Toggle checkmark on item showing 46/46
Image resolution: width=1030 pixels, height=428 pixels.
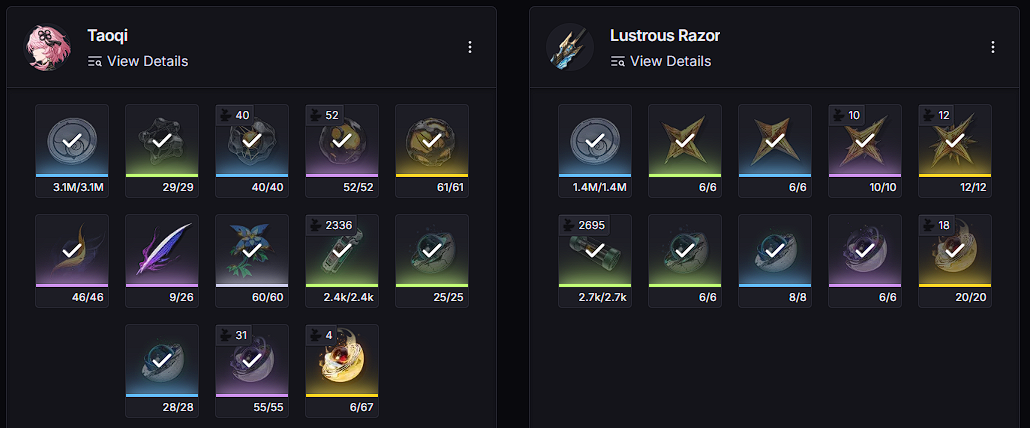point(72,251)
